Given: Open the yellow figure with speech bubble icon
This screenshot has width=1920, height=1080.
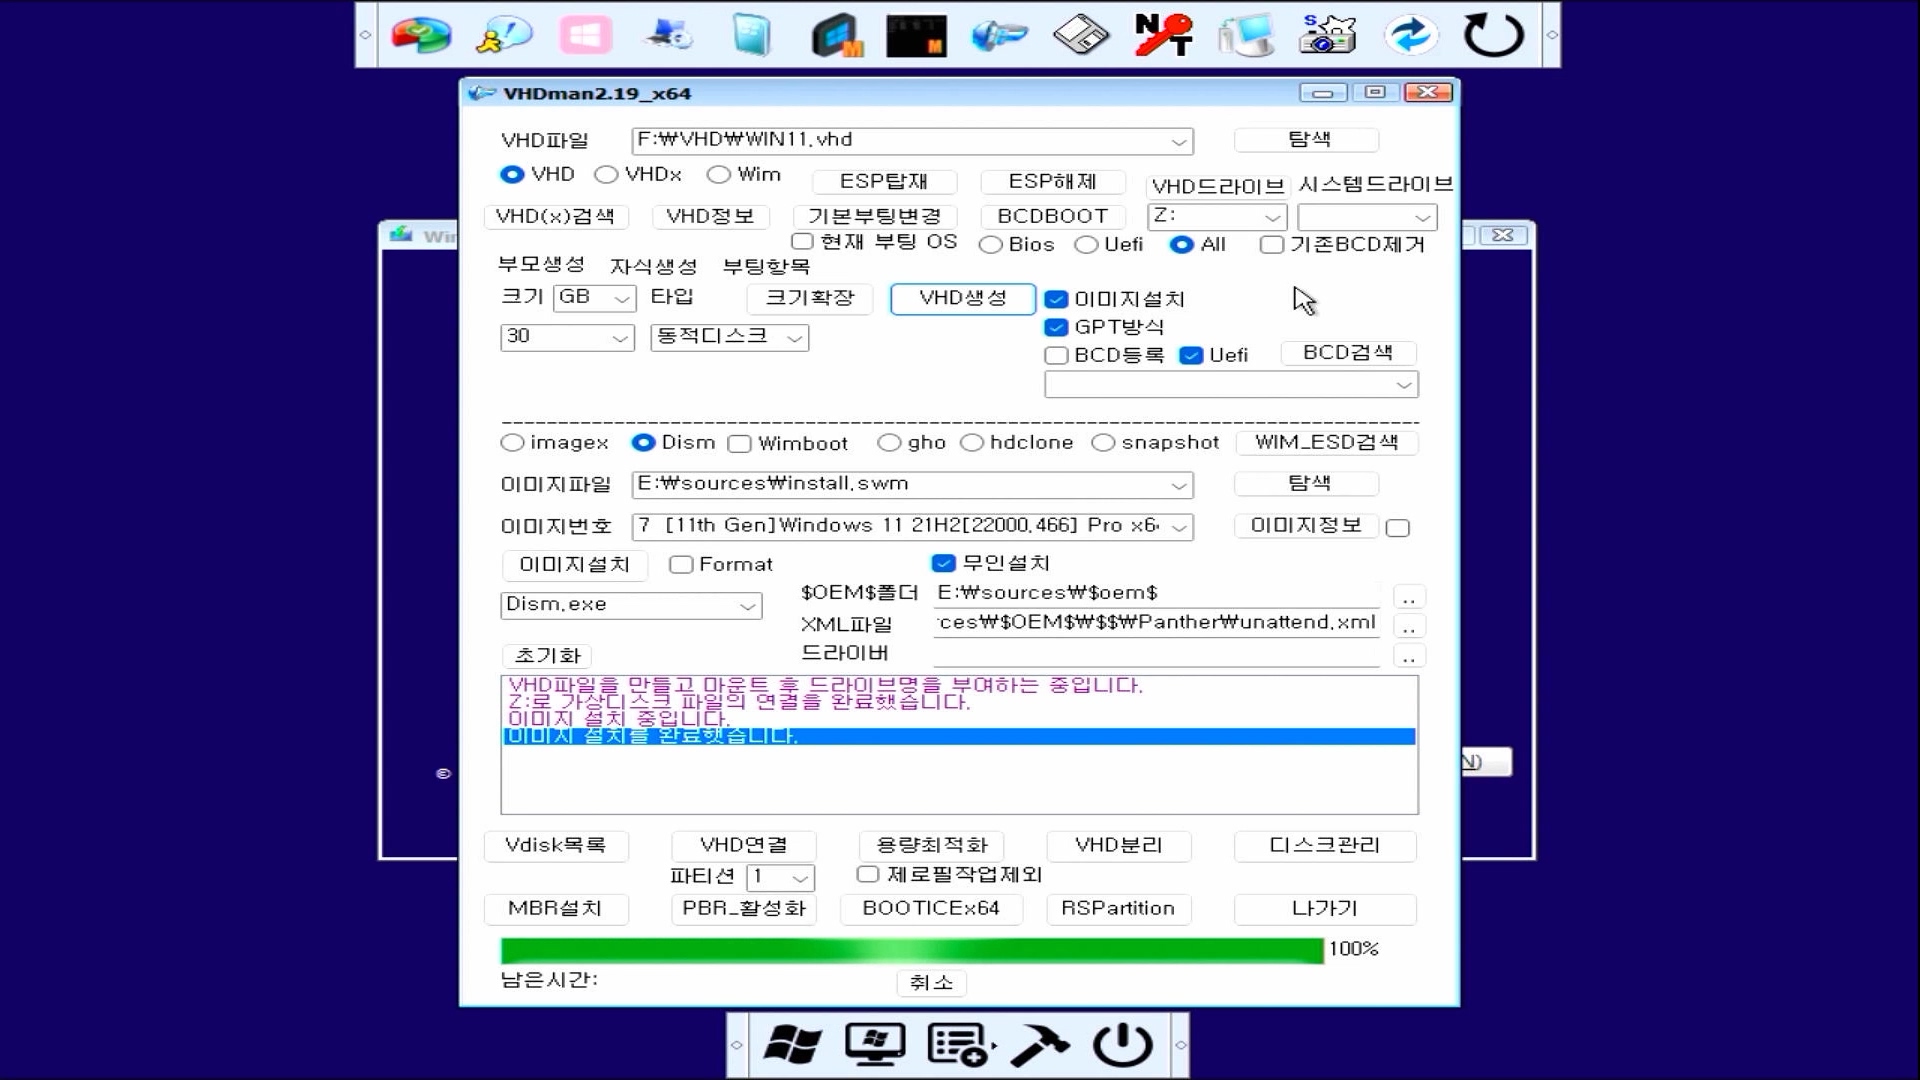Looking at the screenshot, I should pyautogui.click(x=503, y=35).
